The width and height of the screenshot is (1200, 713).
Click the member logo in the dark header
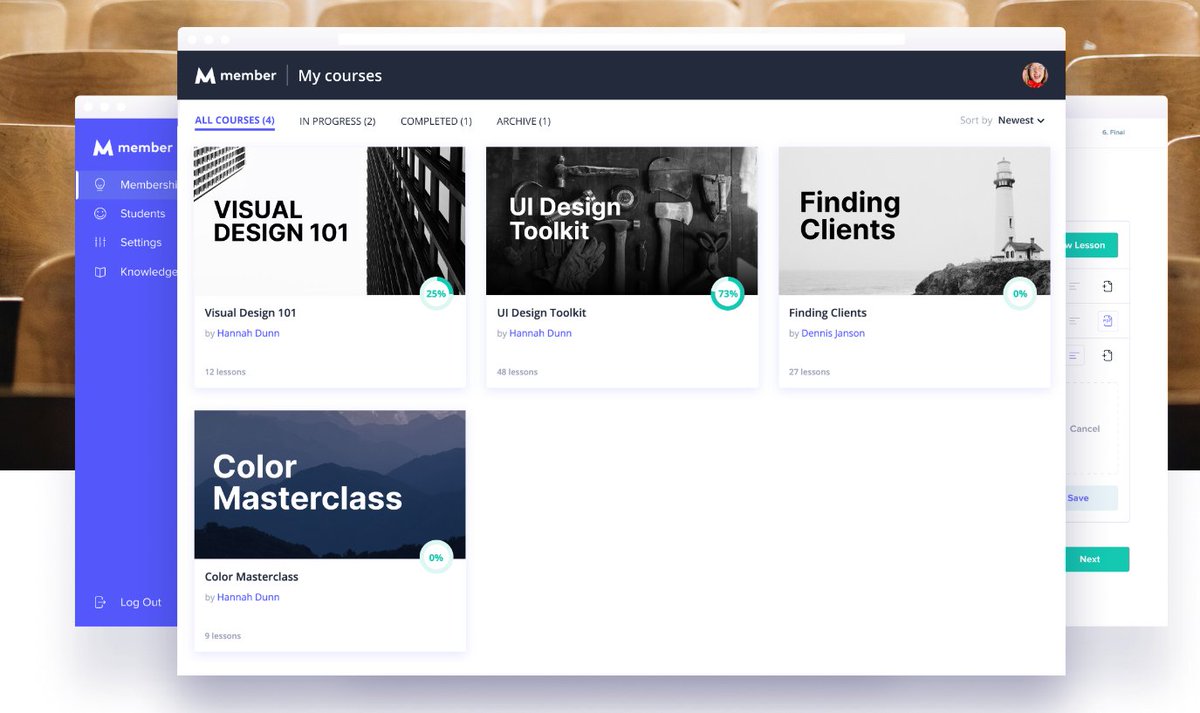[x=235, y=75]
